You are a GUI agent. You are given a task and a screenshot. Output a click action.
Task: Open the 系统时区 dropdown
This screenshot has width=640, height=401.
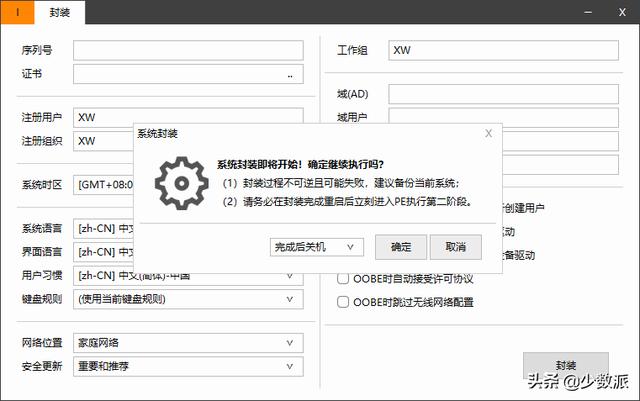(x=104, y=185)
